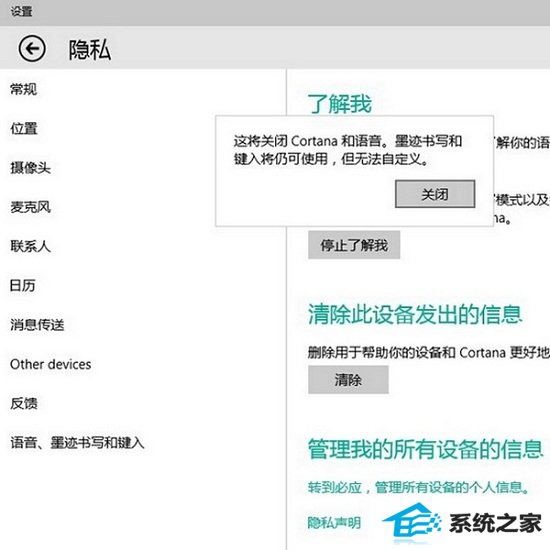Image resolution: width=550 pixels, height=550 pixels.
Task: Open the 转到必应 manage info link
Action: coord(418,487)
